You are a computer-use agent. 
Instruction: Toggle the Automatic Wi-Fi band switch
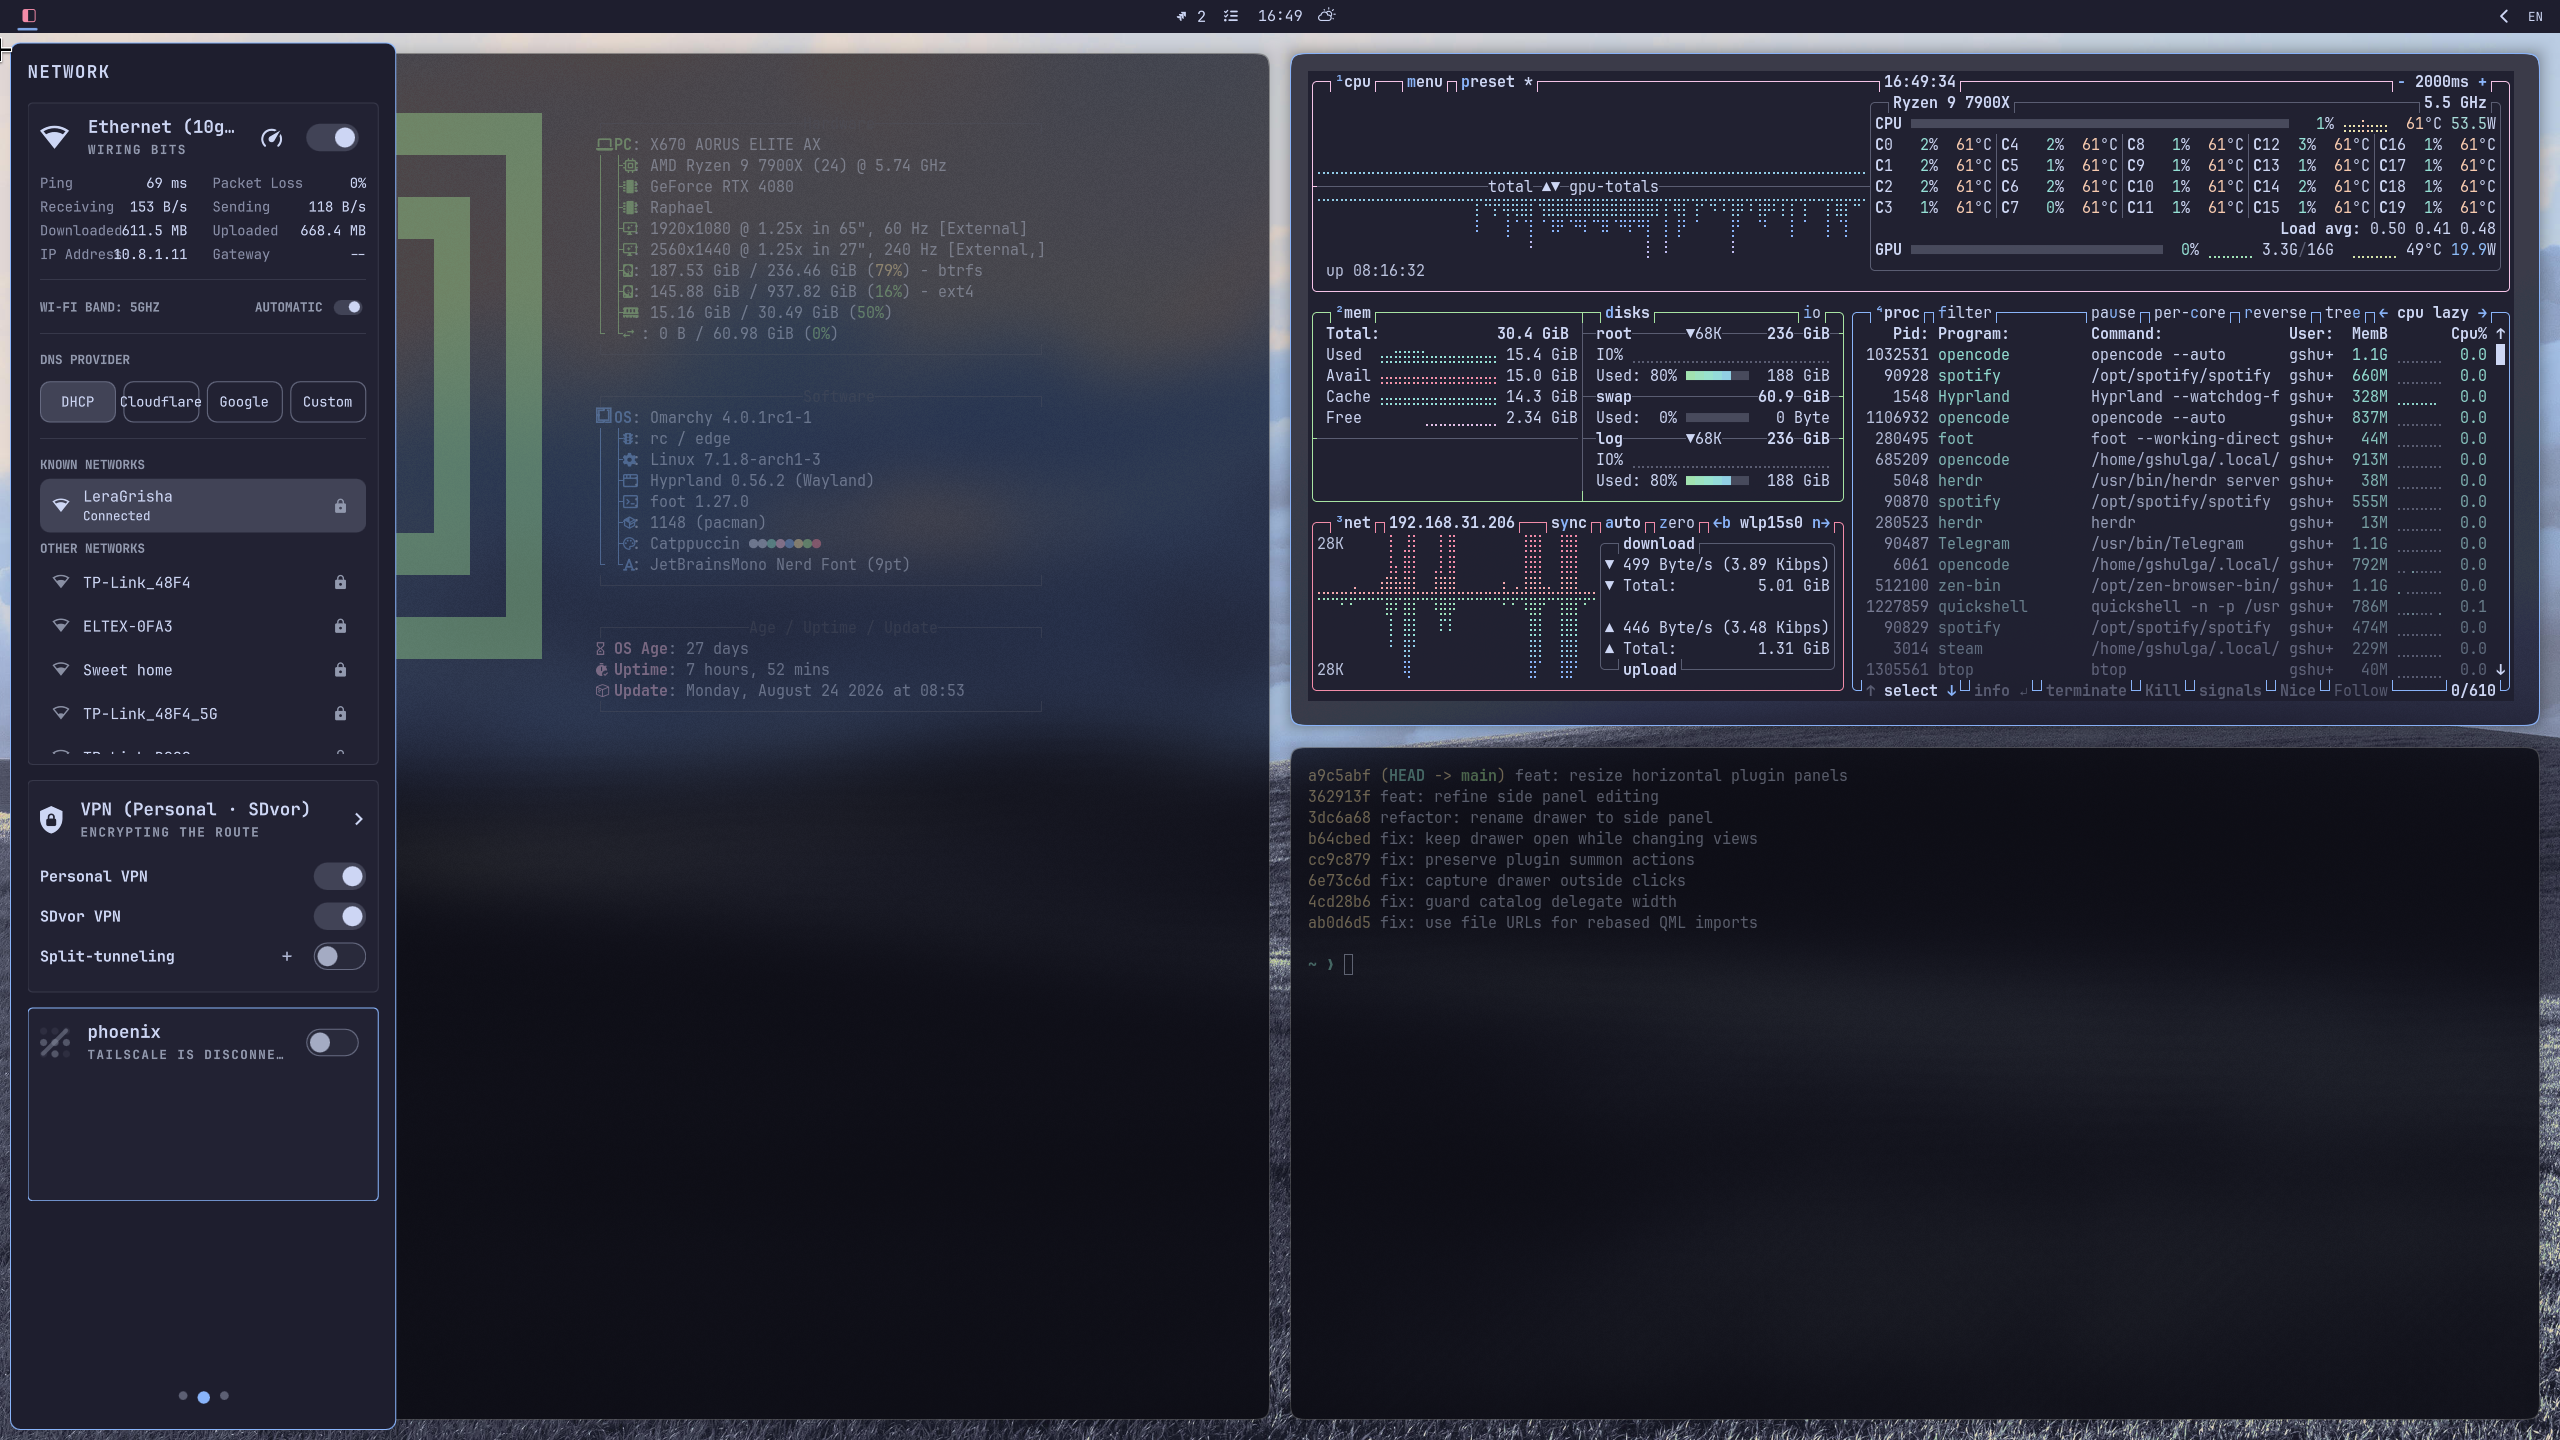348,307
